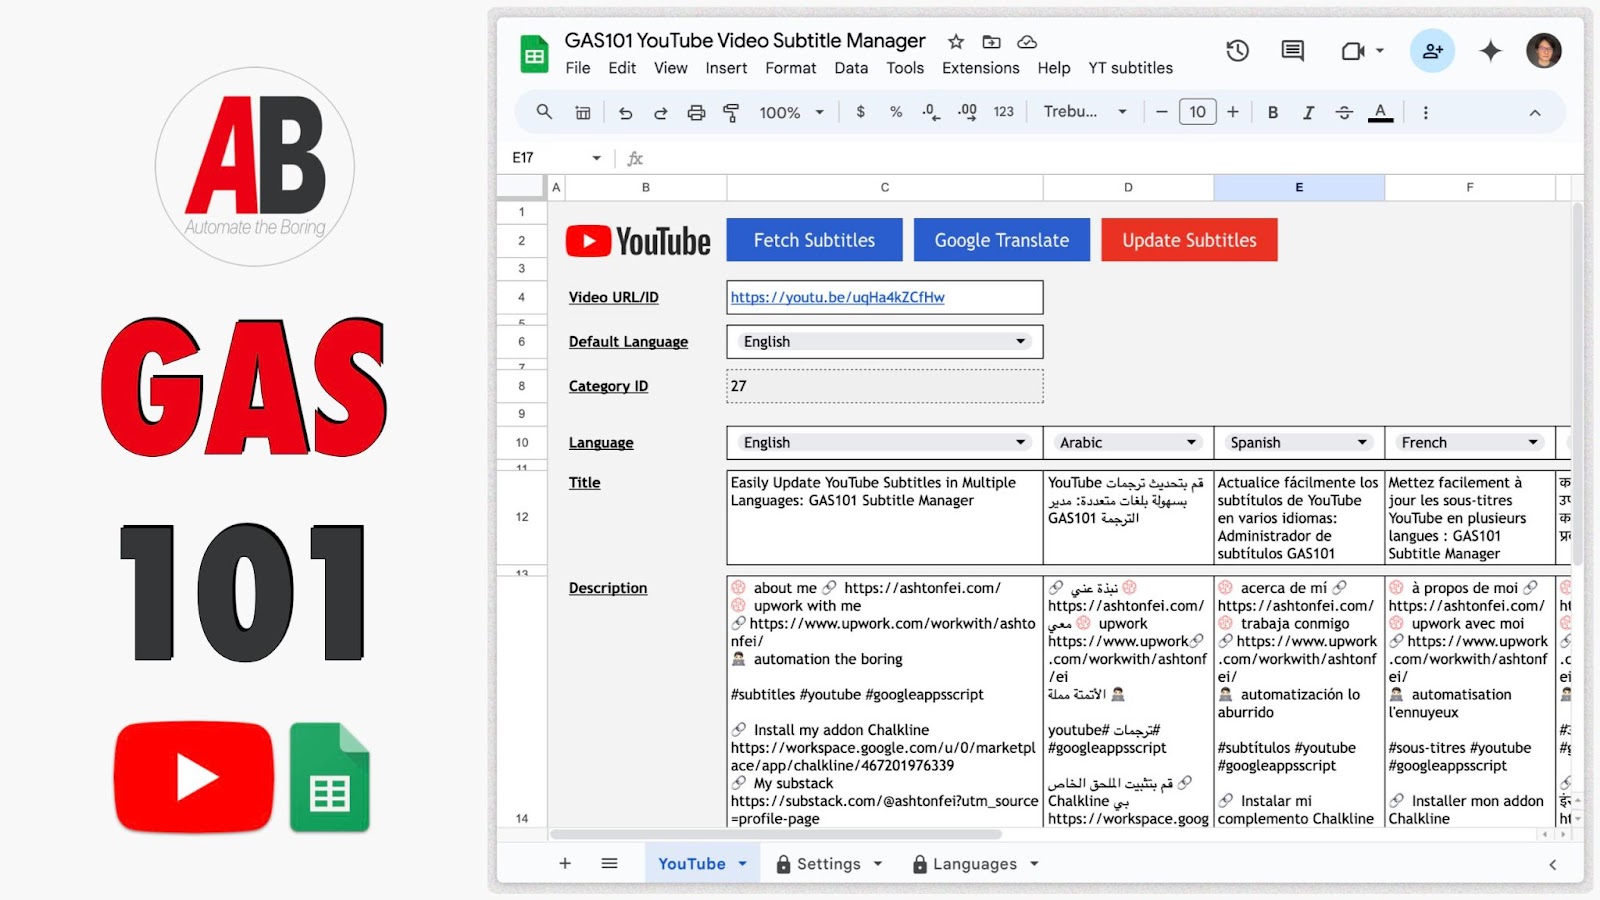Star the spreadsheet document

956,41
